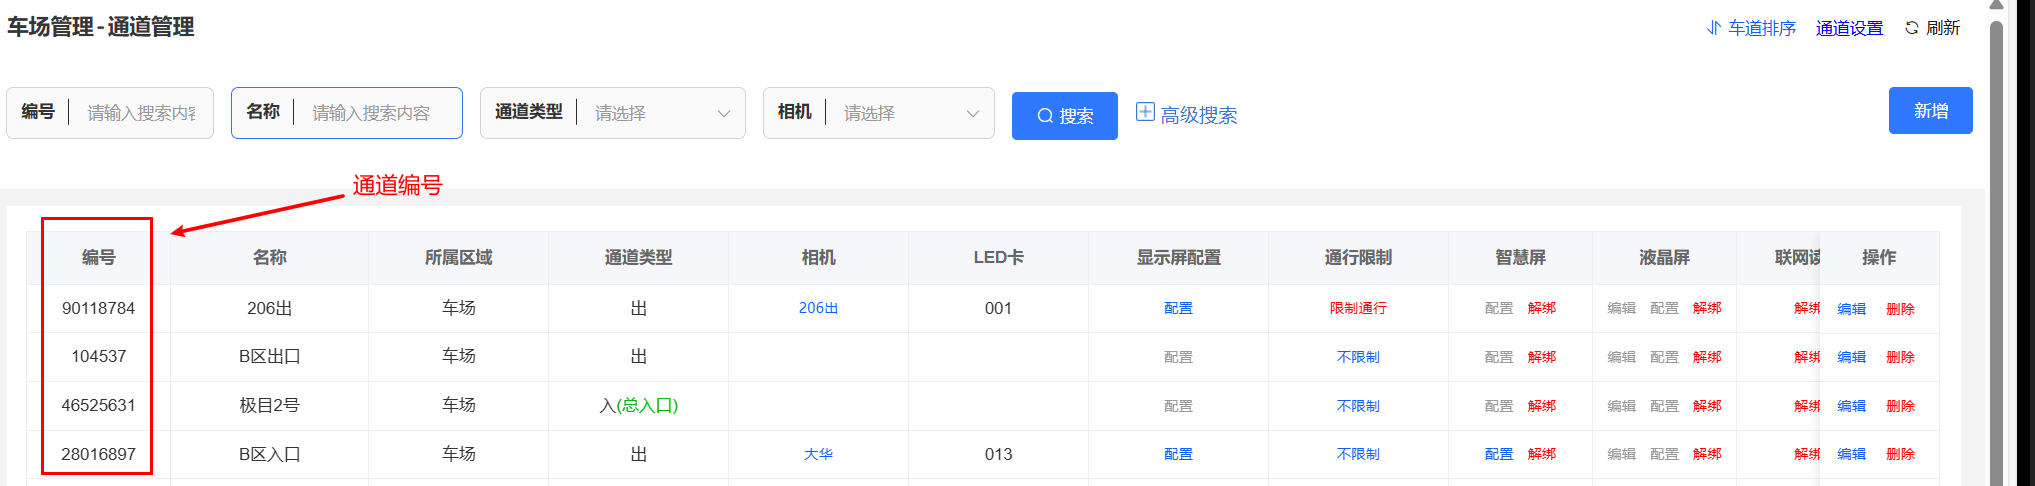Click 液晶屏 解绑 in B区入口 row
Image resolution: width=2035 pixels, height=486 pixels.
(1707, 454)
